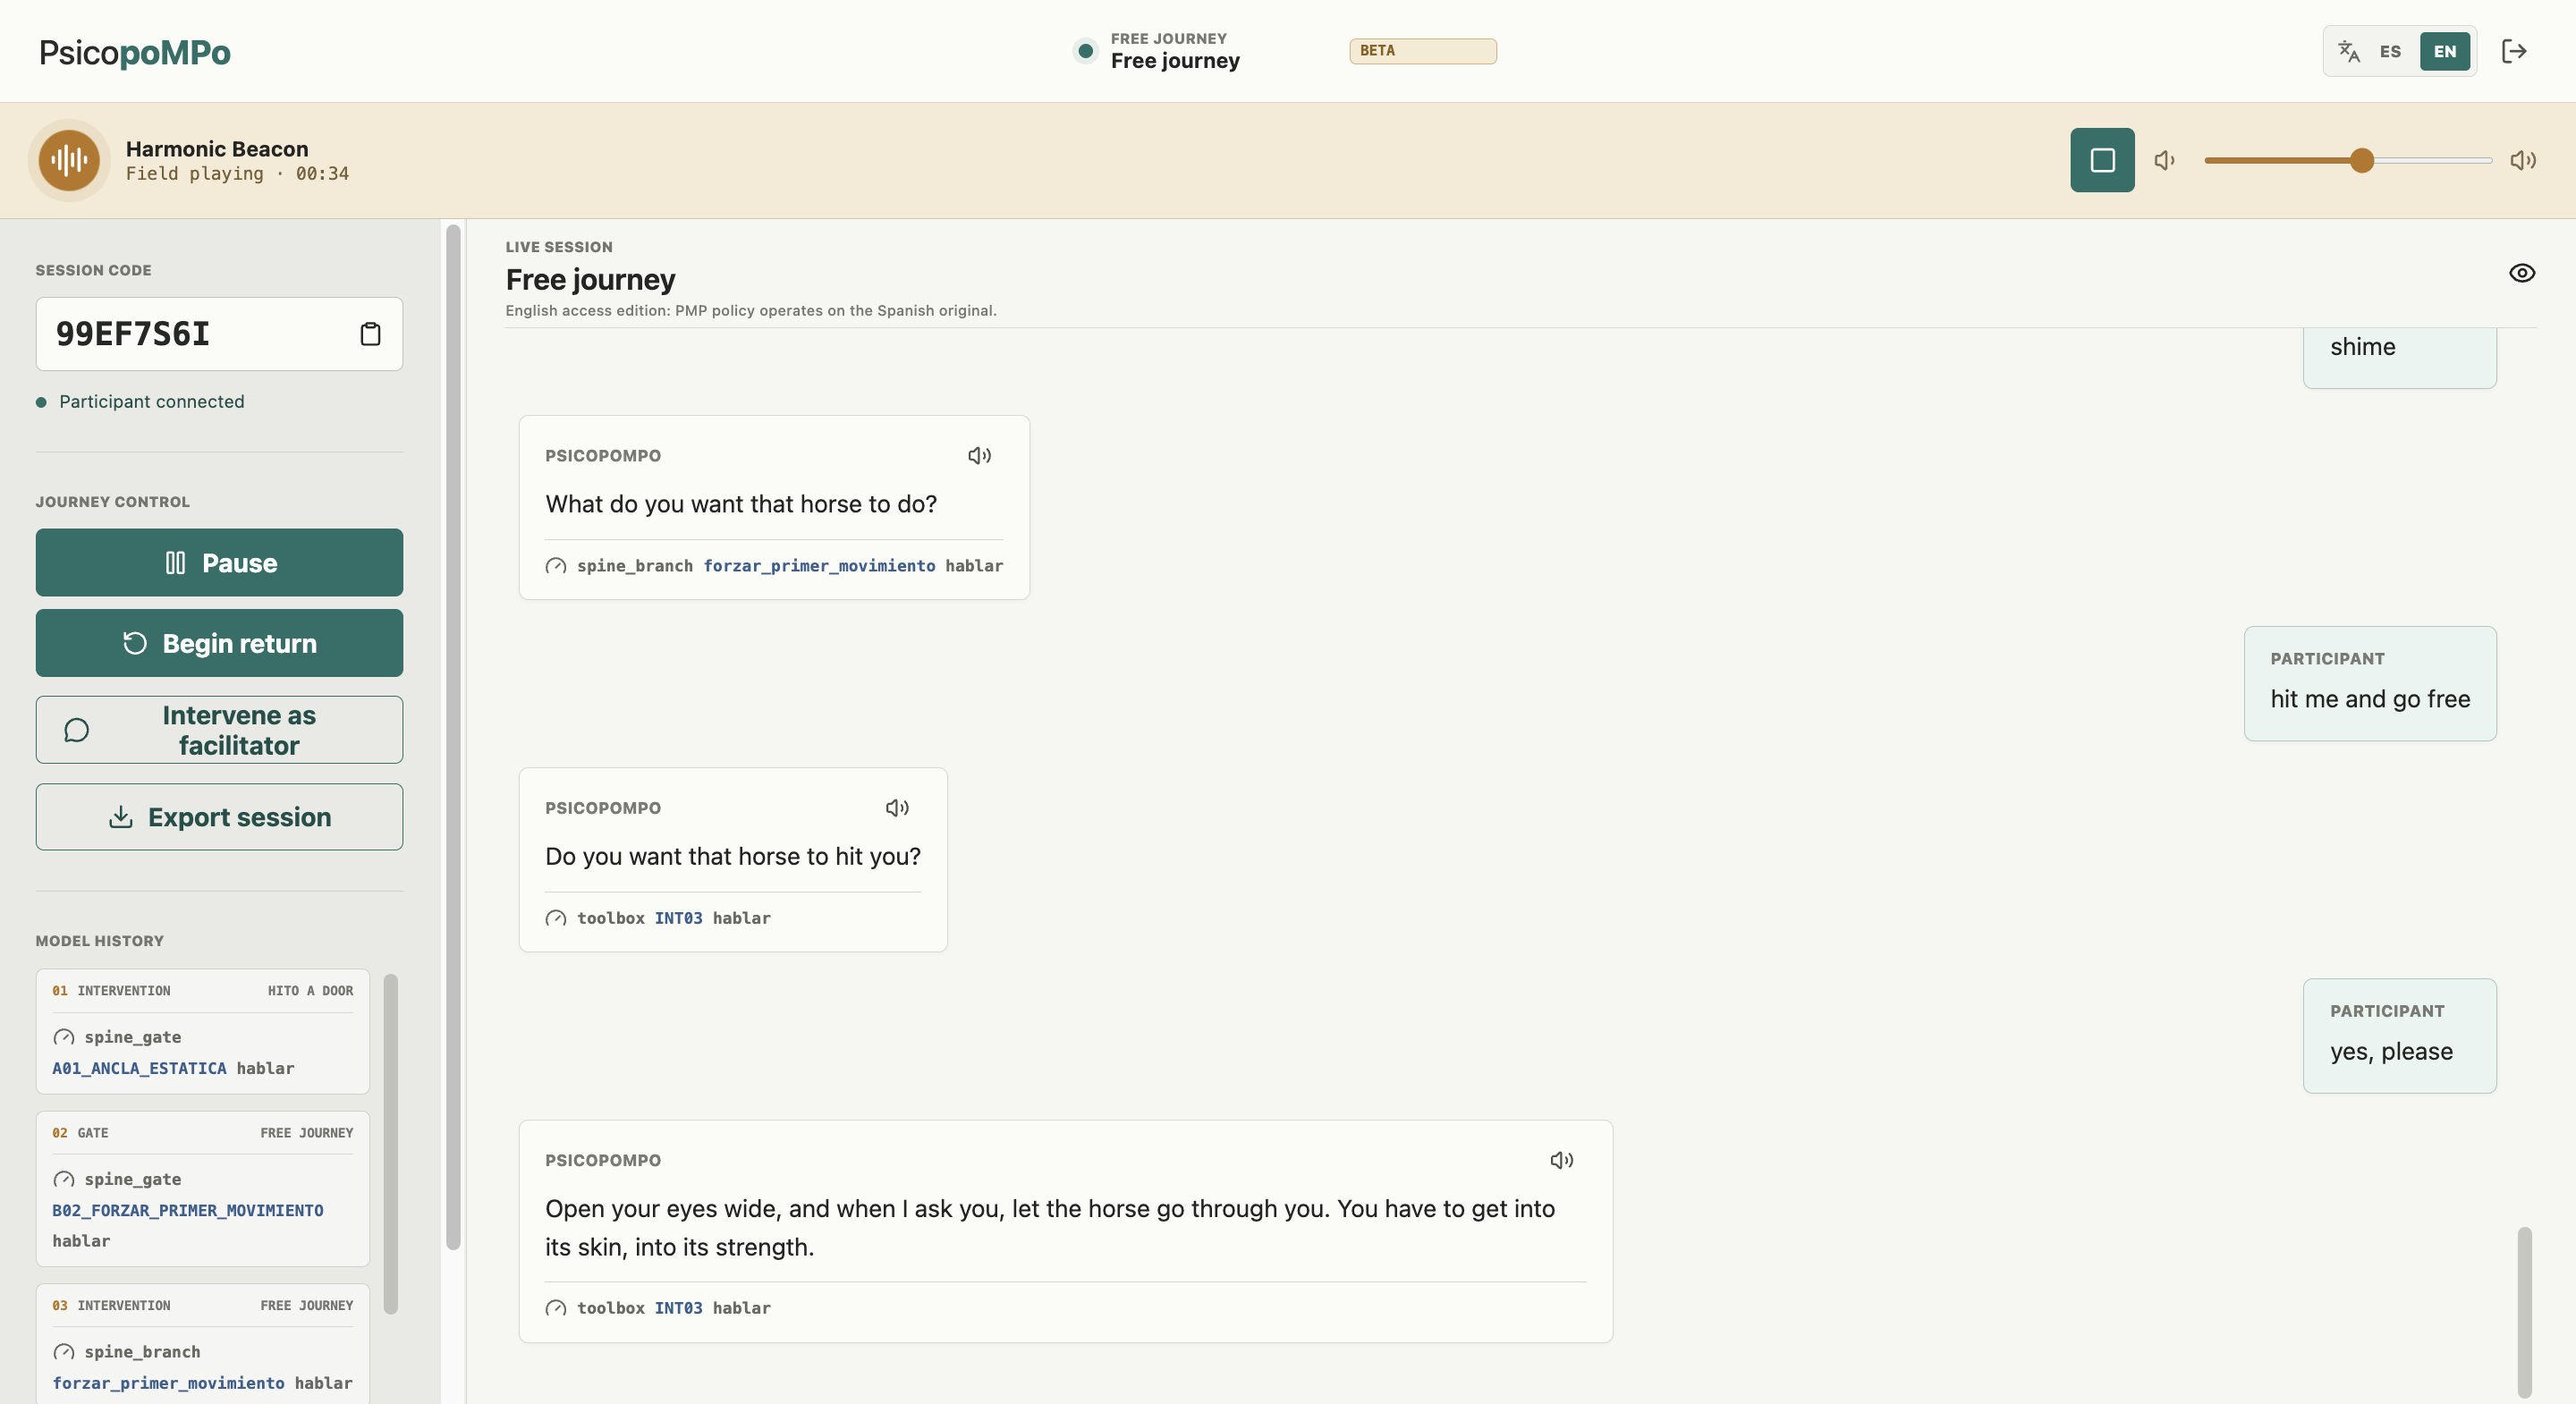Toggle visibility with the eye icon
Image resolution: width=2576 pixels, height=1404 pixels.
coord(2522,273)
